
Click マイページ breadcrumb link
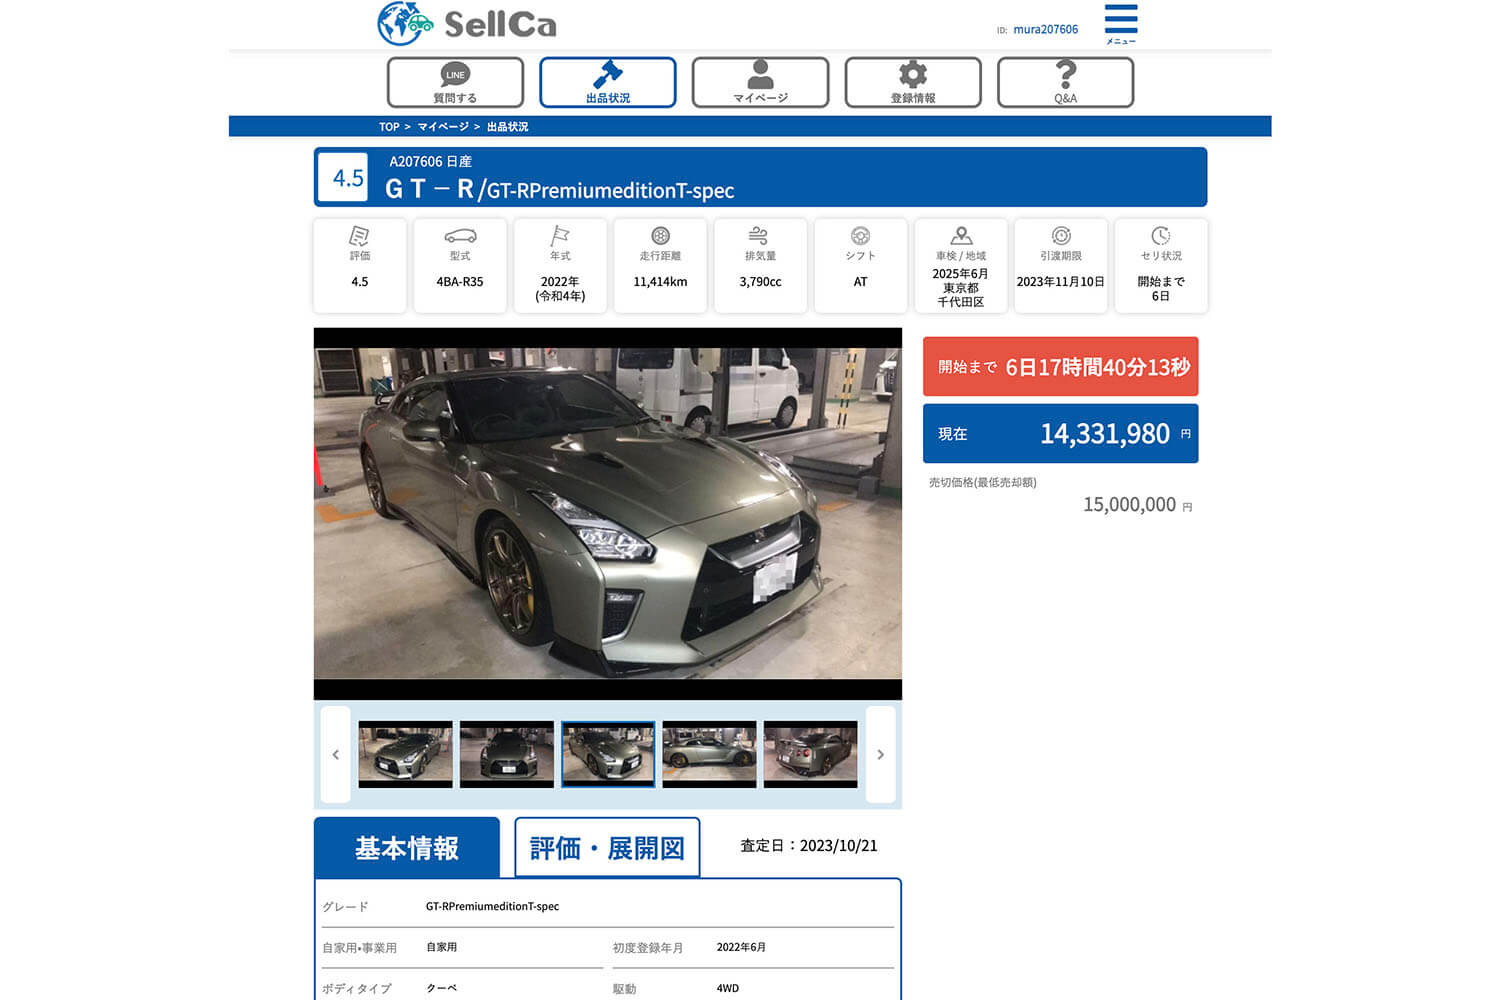[x=443, y=127]
